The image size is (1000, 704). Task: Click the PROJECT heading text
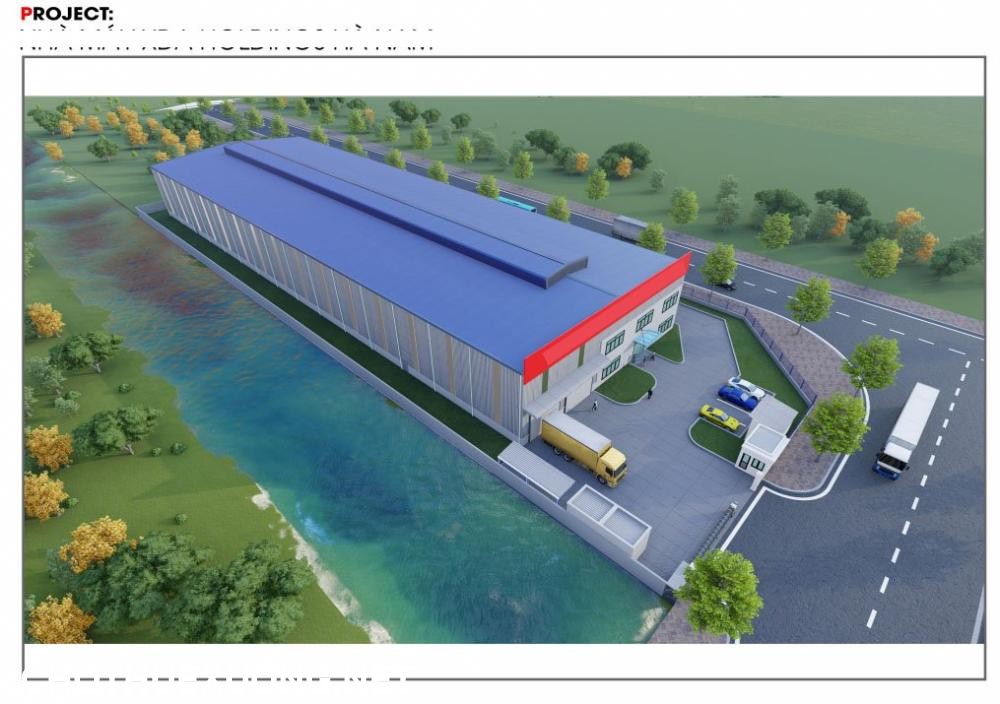click(67, 15)
